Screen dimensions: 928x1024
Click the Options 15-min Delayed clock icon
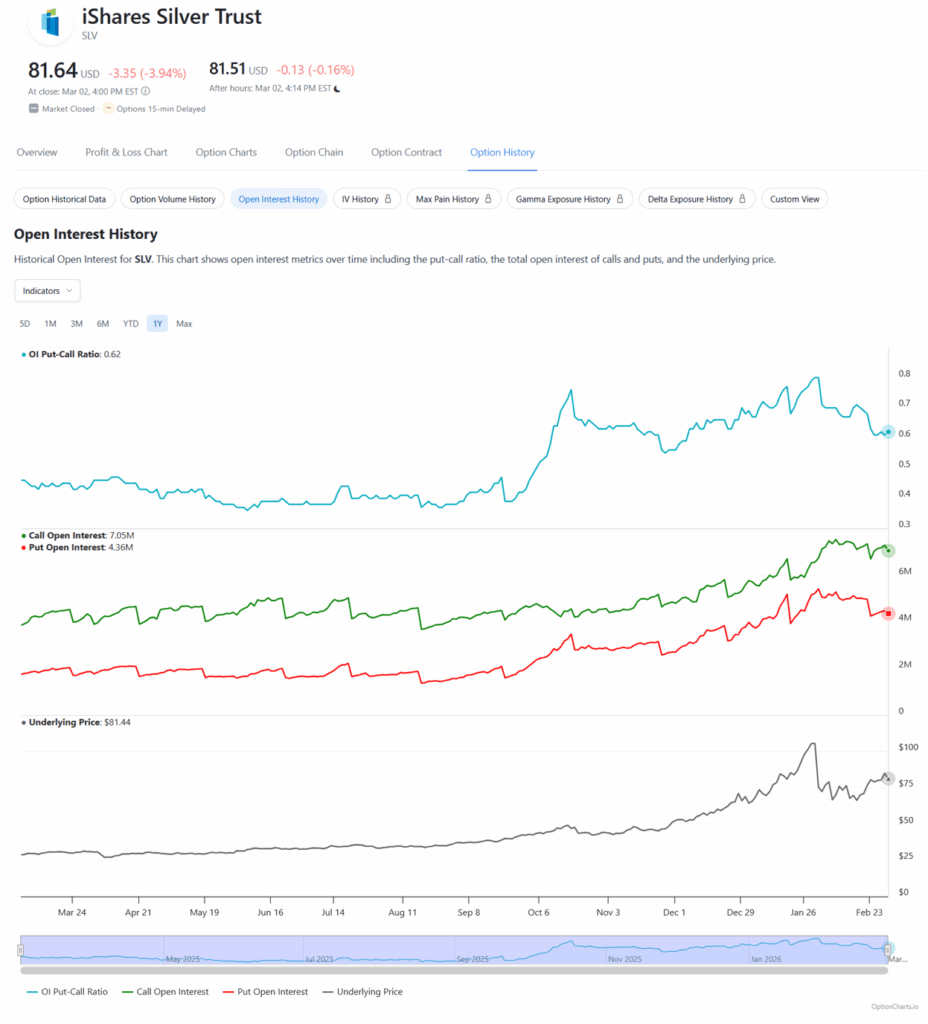click(x=109, y=109)
